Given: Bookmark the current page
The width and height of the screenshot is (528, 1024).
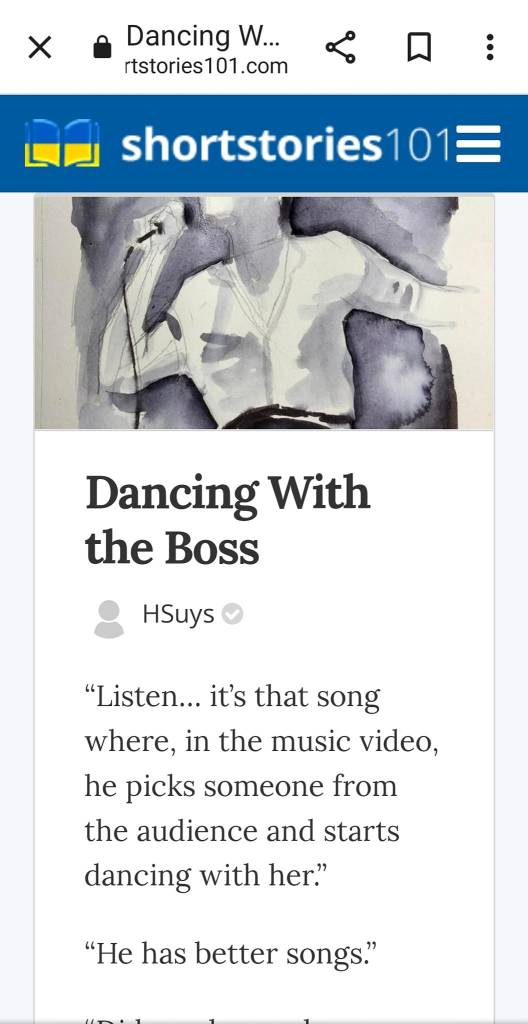Looking at the screenshot, I should click(419, 48).
